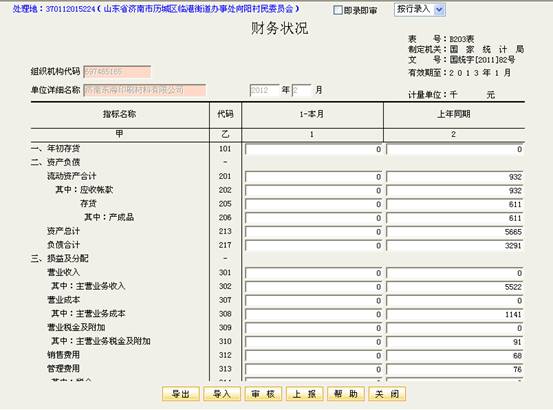Submit with the 上报 button
Image resolution: width=553 pixels, height=410 pixels.
(304, 394)
